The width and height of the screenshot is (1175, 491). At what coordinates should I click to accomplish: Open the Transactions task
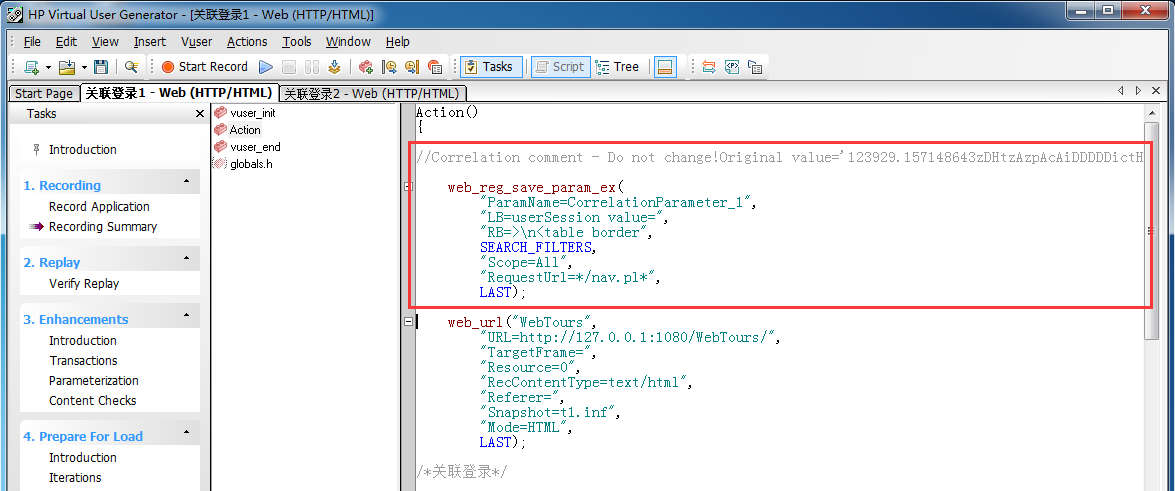coord(83,361)
